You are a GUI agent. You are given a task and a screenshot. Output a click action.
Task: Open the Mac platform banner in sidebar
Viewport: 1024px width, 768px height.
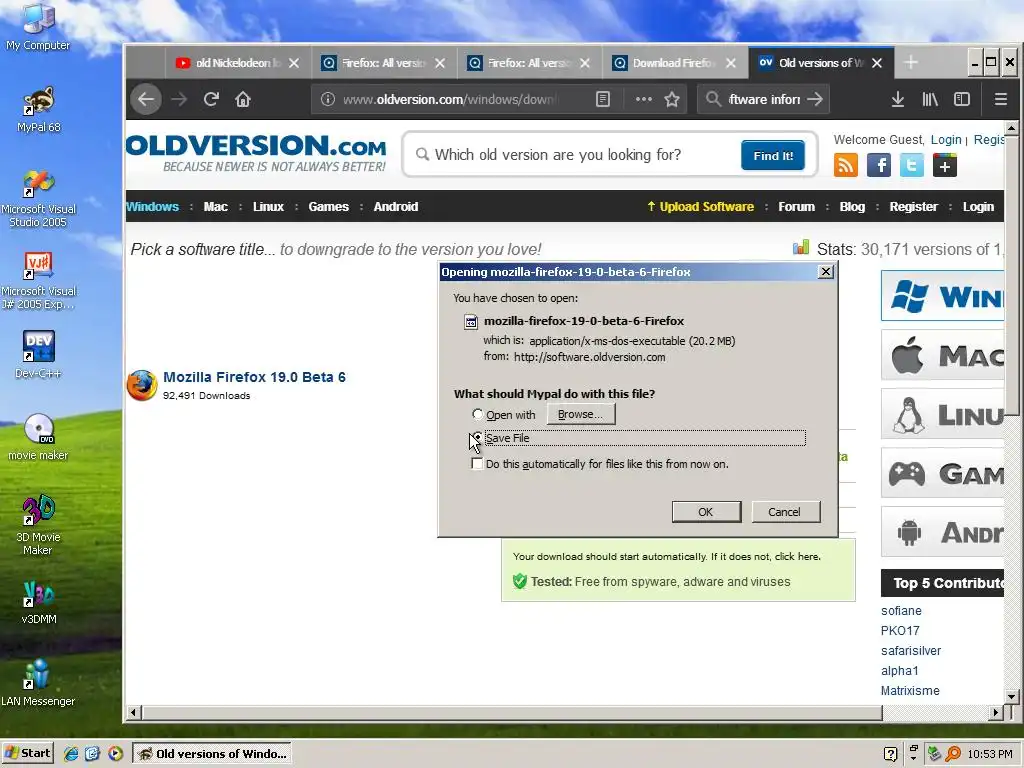[x=942, y=355]
